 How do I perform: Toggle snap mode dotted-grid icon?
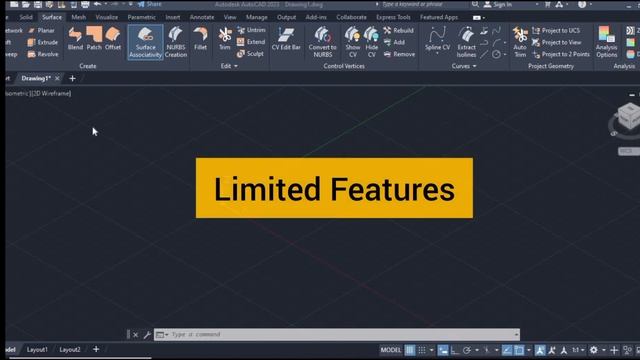[x=422, y=350]
